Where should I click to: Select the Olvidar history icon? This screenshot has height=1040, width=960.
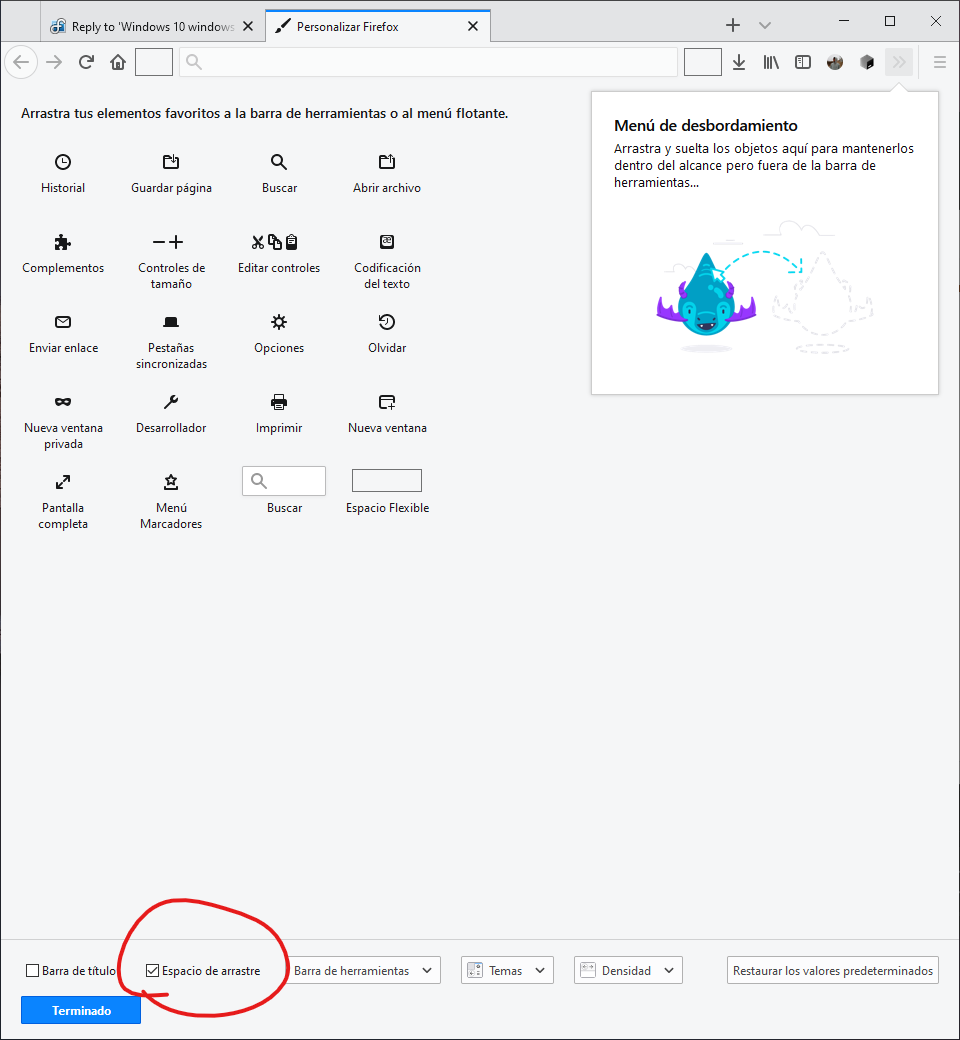coord(387,322)
